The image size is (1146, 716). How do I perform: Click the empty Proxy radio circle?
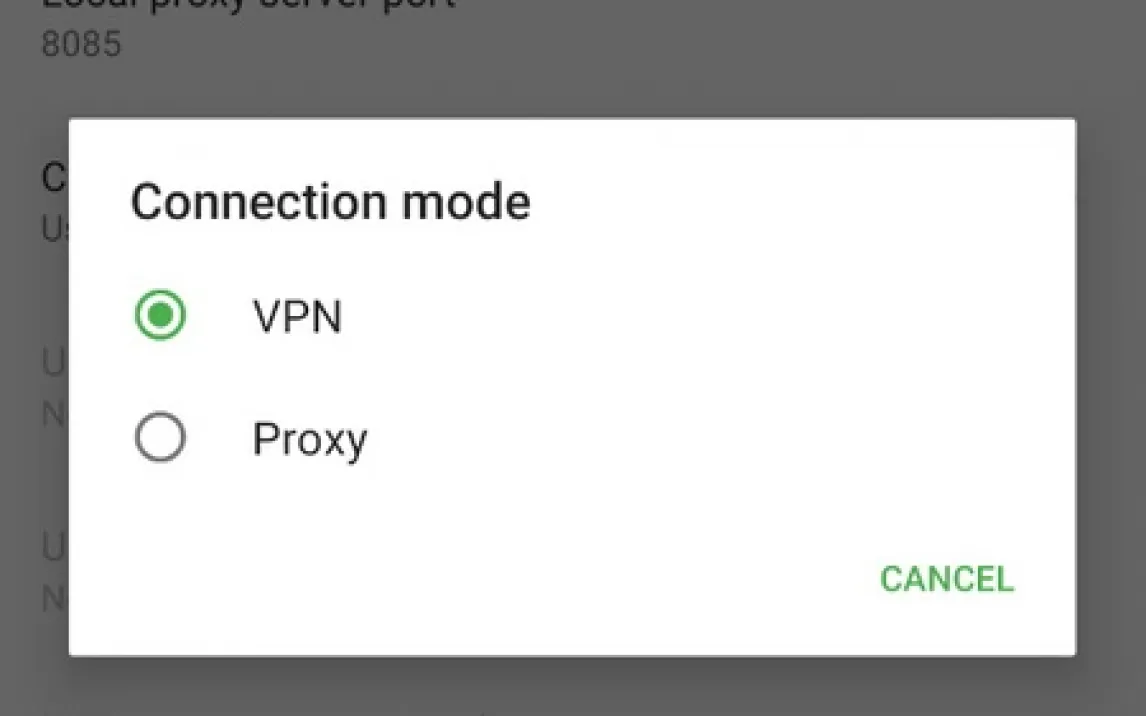[160, 438]
